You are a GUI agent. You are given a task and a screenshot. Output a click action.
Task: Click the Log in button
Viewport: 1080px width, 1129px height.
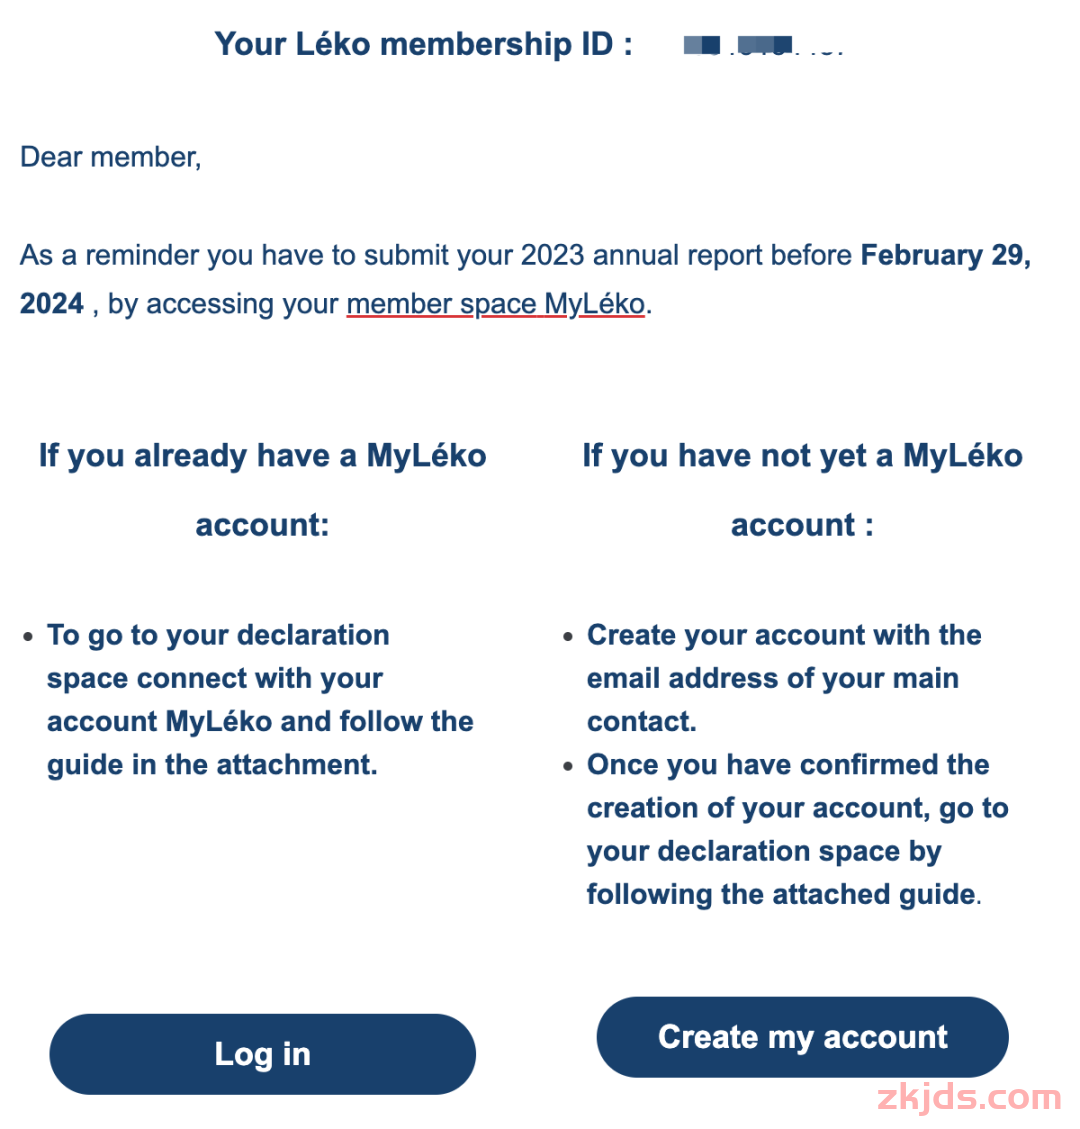point(262,1054)
